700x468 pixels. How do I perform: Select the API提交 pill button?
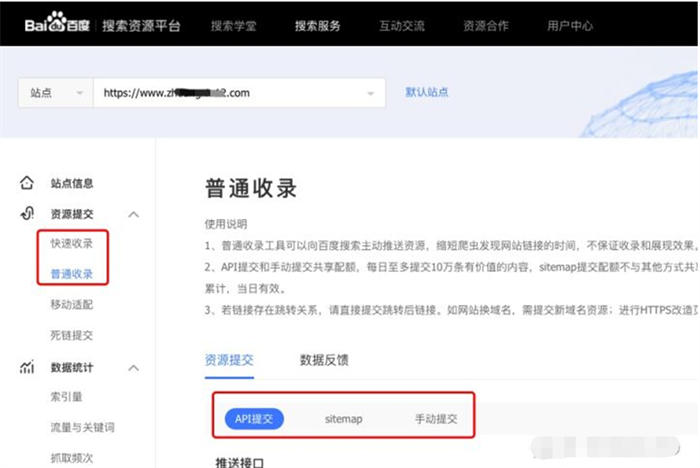coord(254,419)
